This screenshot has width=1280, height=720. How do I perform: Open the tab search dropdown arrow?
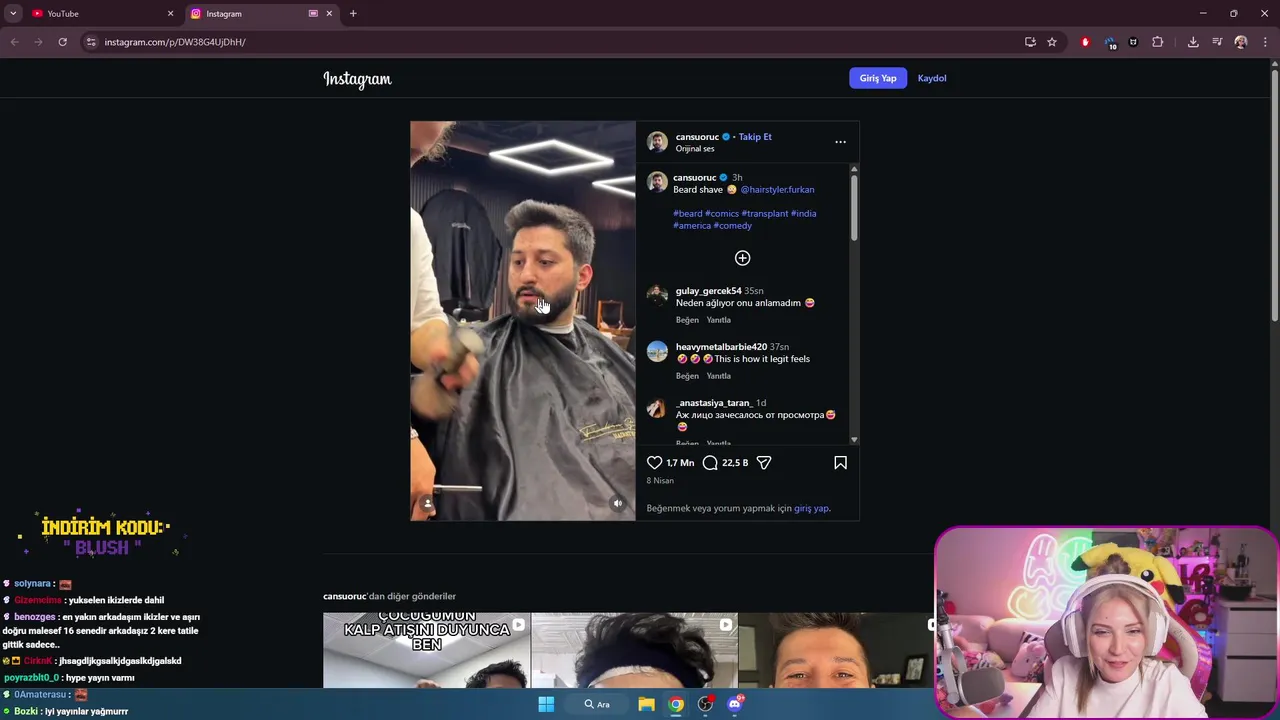(x=13, y=14)
